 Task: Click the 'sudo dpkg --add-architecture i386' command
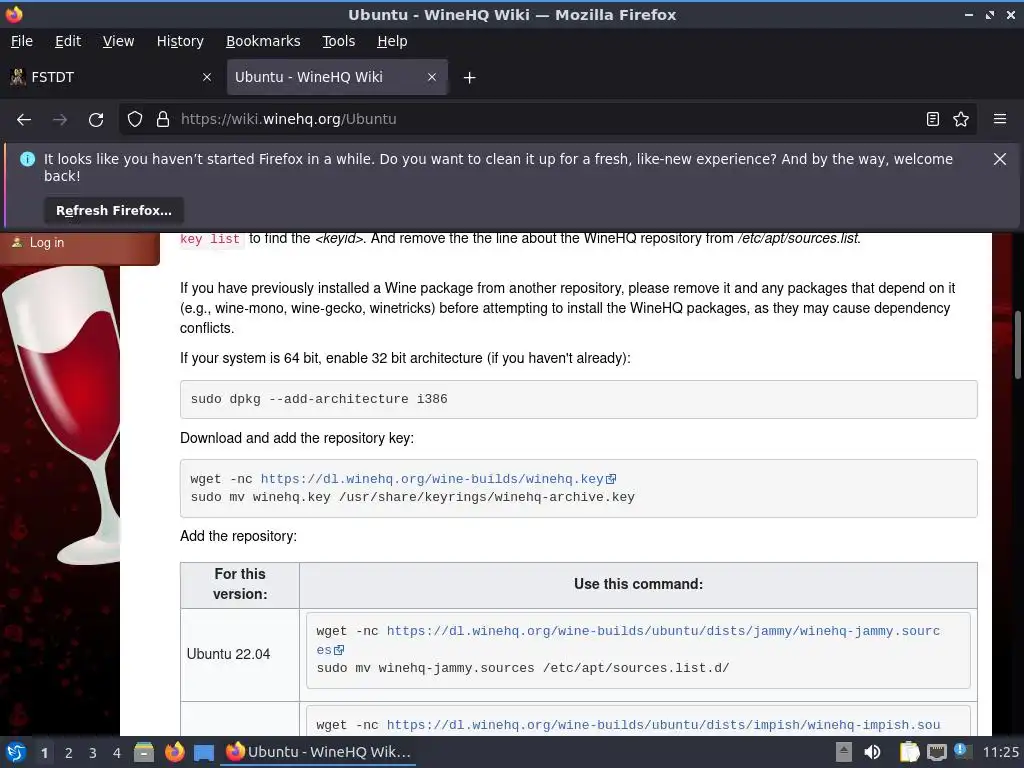click(x=319, y=399)
